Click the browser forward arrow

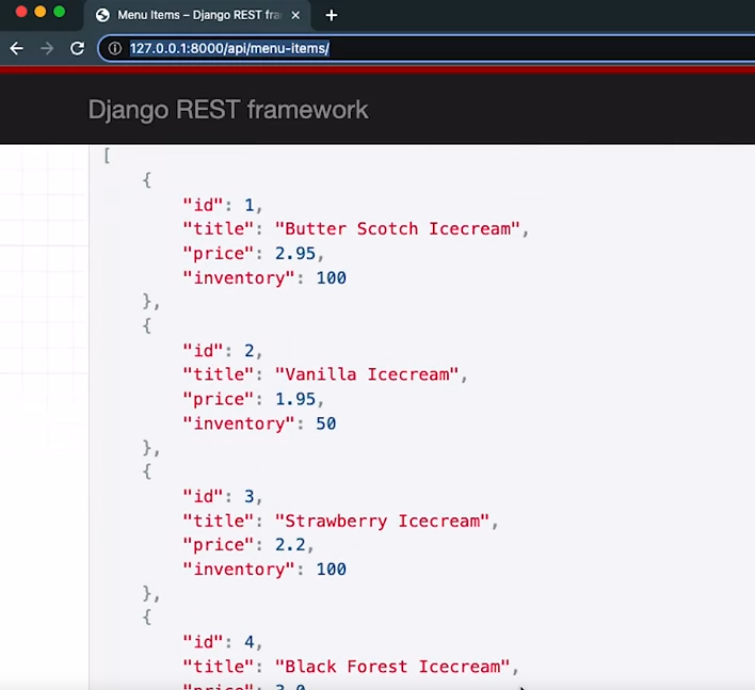[x=46, y=48]
